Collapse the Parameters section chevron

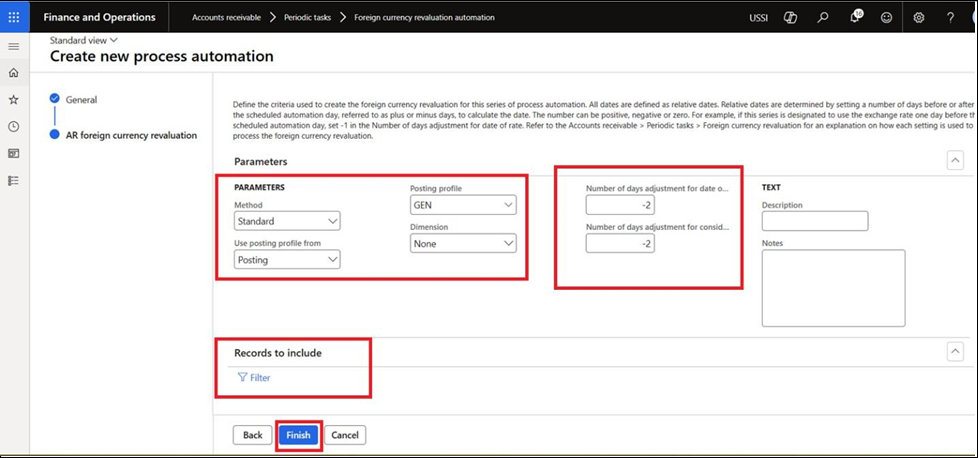coord(954,161)
